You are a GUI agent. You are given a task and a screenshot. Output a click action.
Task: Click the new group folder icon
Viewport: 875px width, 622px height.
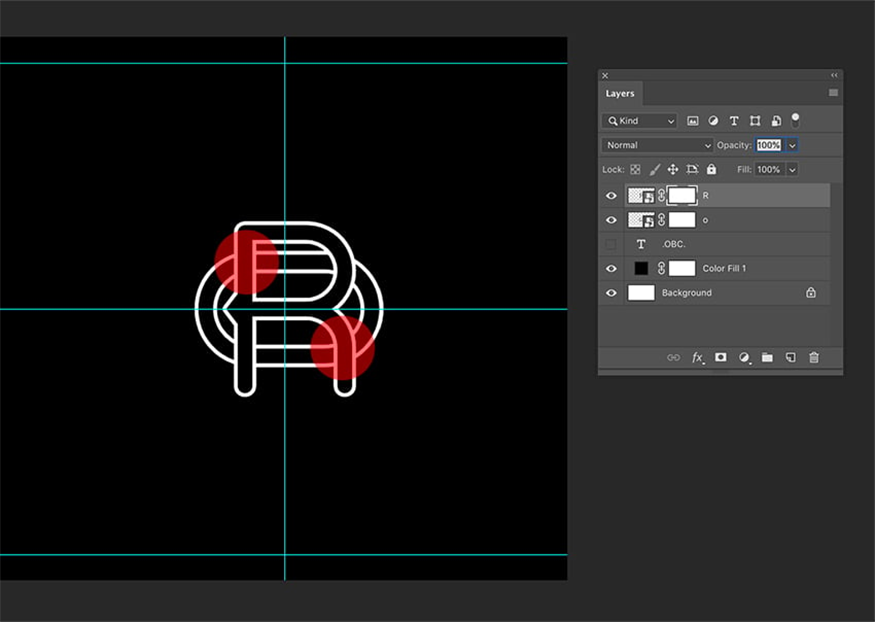(x=767, y=357)
